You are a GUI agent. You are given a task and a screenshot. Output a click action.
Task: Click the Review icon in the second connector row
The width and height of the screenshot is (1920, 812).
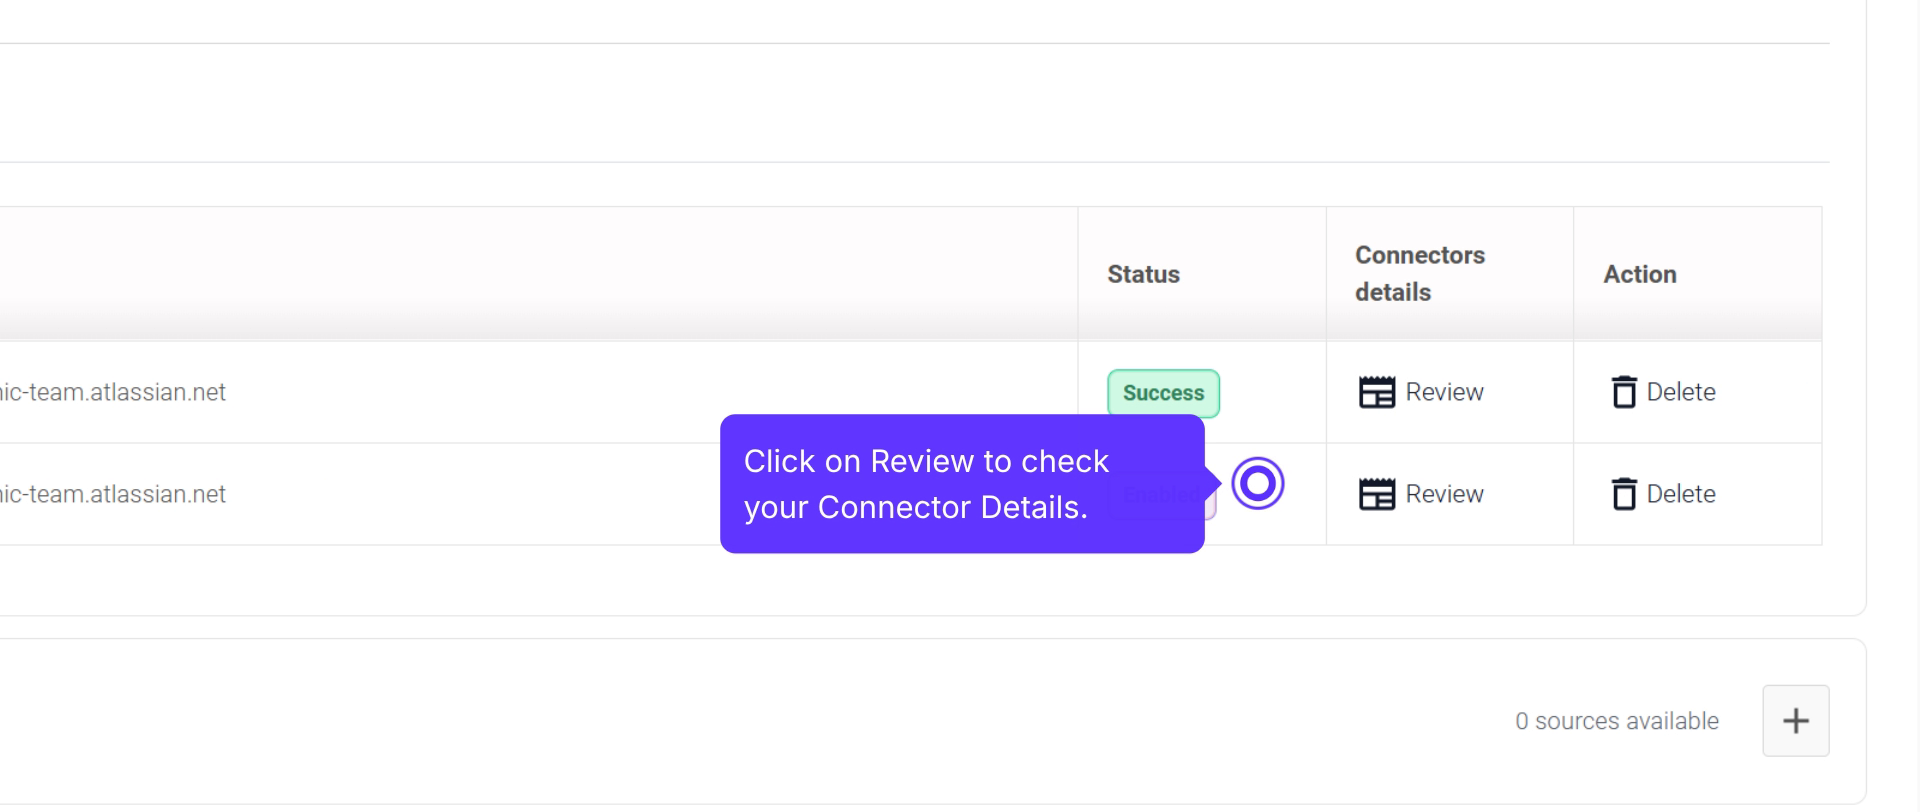tap(1376, 494)
